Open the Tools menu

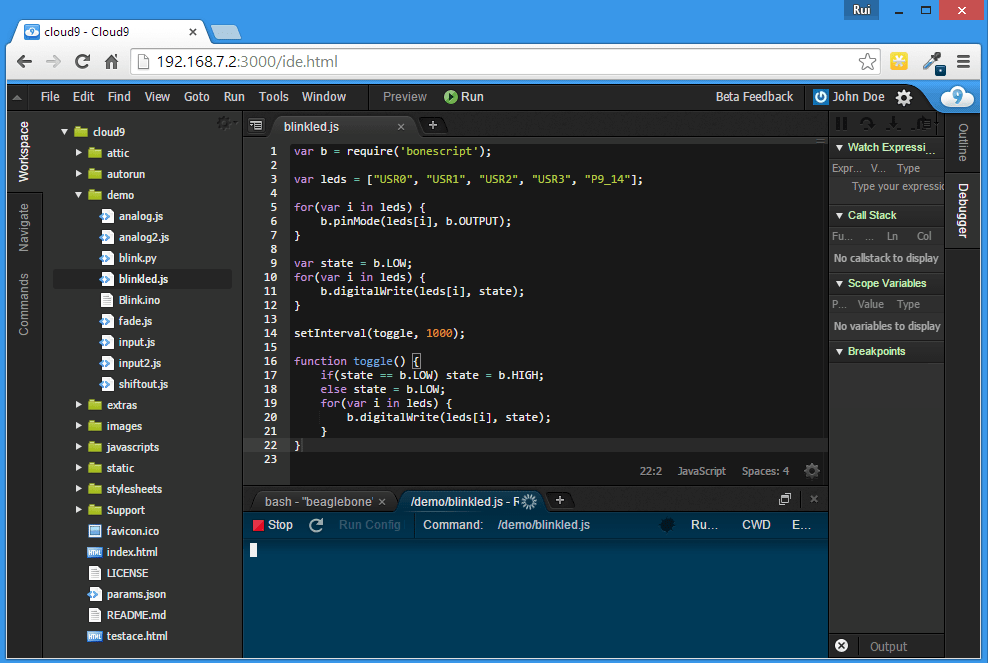(273, 97)
